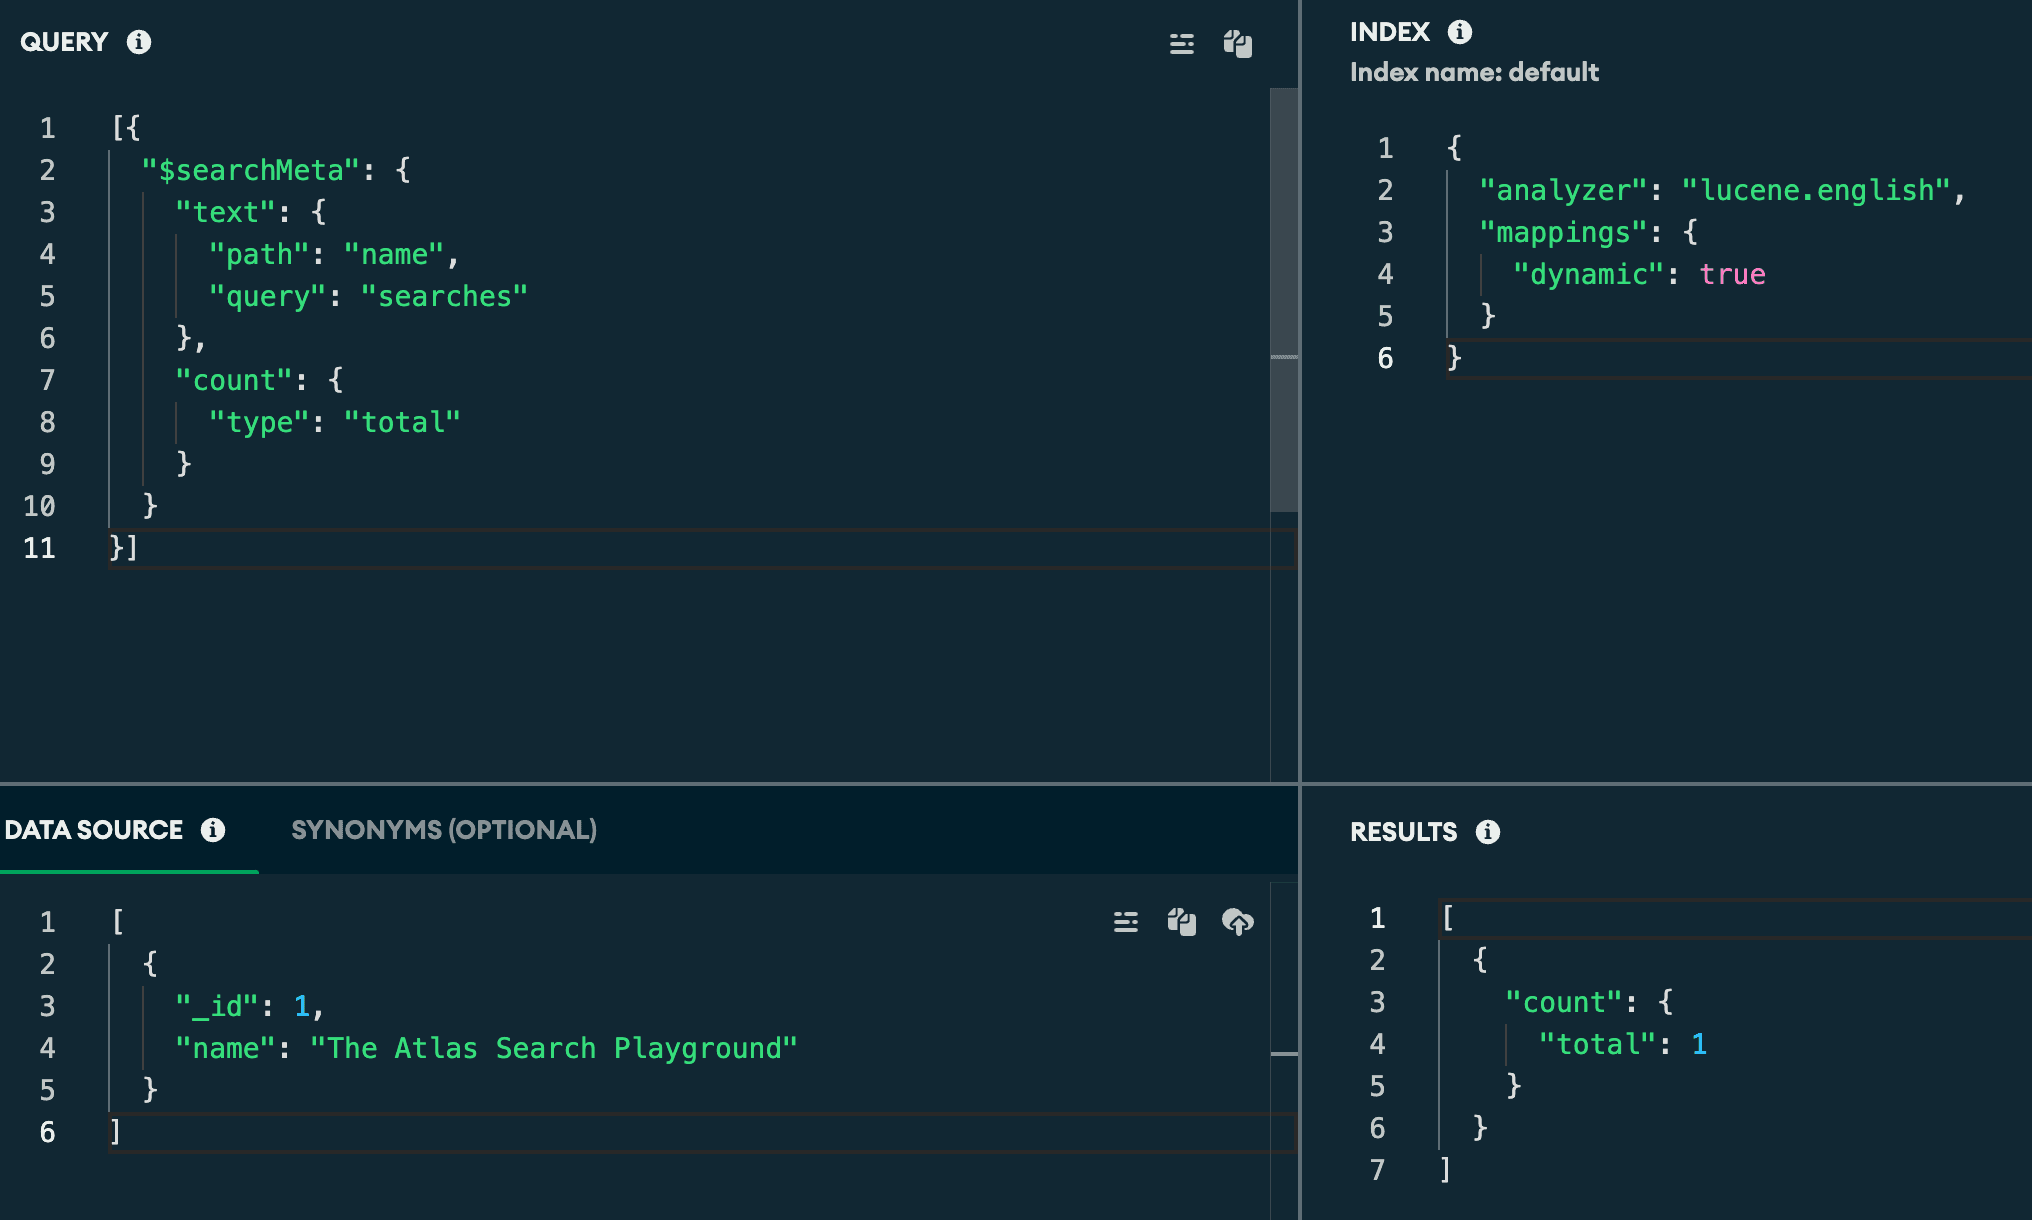Click the upload cloud icon in Data Source
2032x1220 pixels.
tap(1238, 922)
